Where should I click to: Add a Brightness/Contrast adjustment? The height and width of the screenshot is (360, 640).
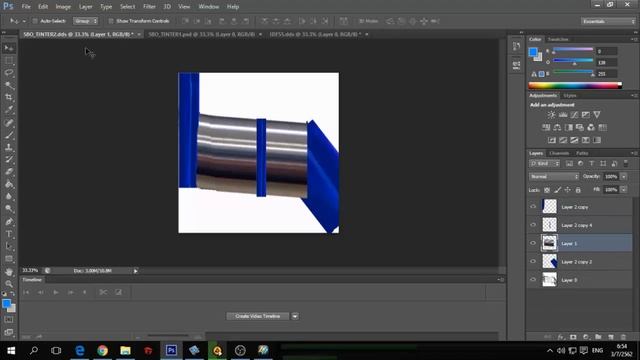tap(551, 115)
